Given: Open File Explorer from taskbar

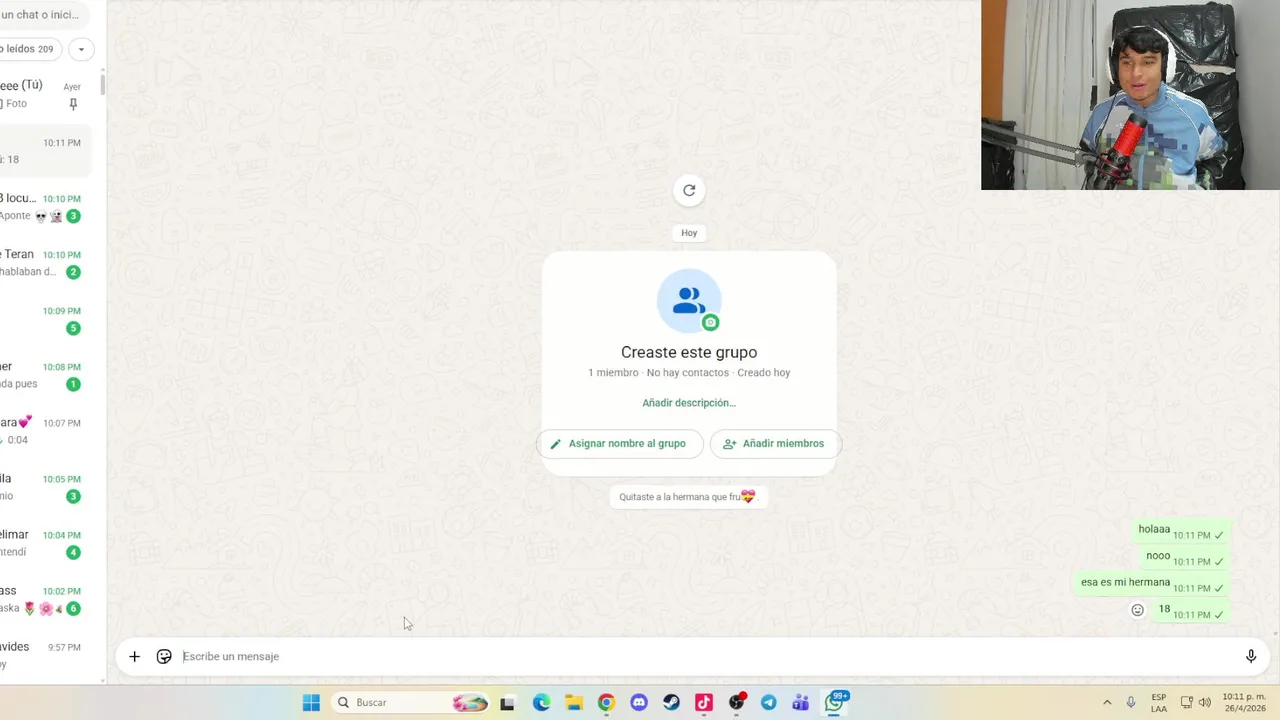Looking at the screenshot, I should tap(574, 703).
